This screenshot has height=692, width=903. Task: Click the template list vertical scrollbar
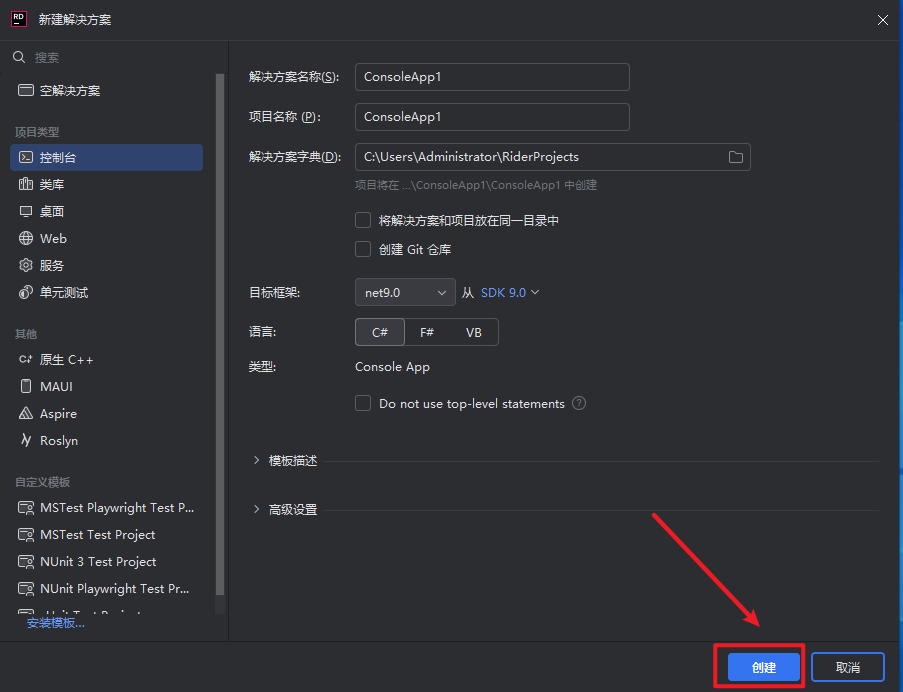(x=219, y=334)
